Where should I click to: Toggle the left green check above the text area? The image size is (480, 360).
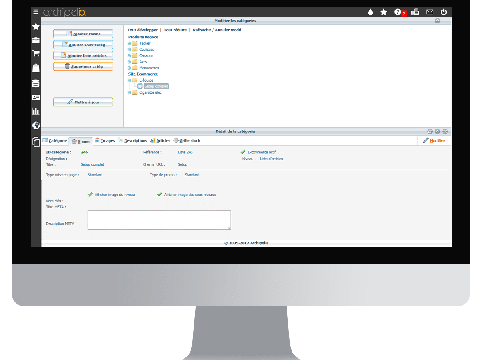click(x=90, y=194)
